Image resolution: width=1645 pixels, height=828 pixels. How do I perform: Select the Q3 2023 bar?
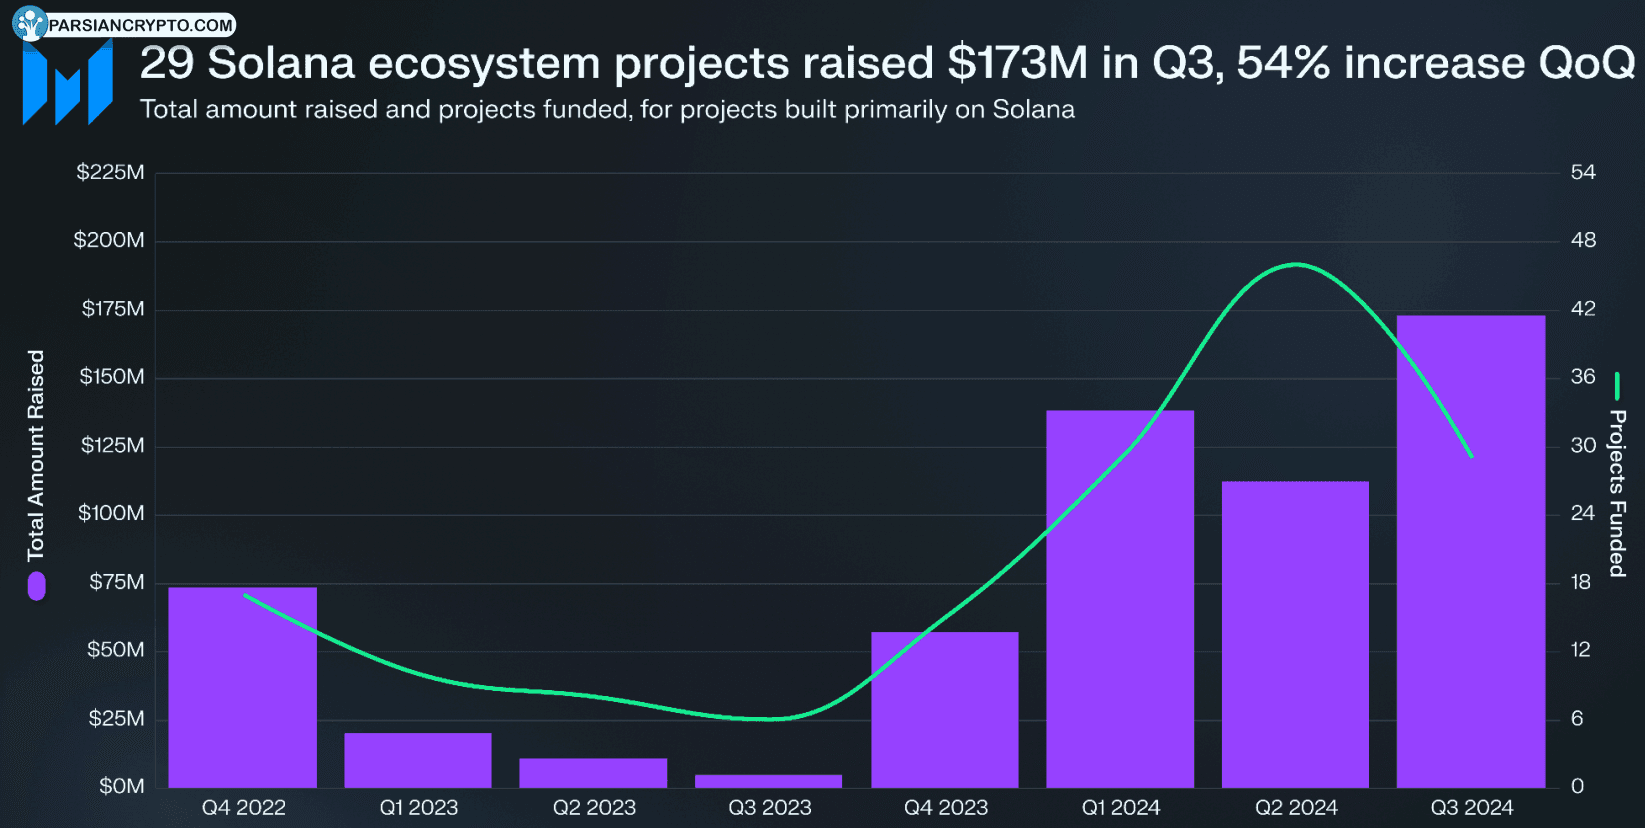point(768,781)
